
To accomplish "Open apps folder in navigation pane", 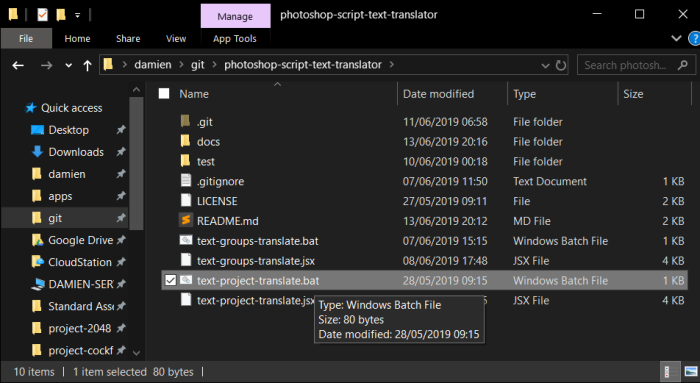I will (x=60, y=196).
